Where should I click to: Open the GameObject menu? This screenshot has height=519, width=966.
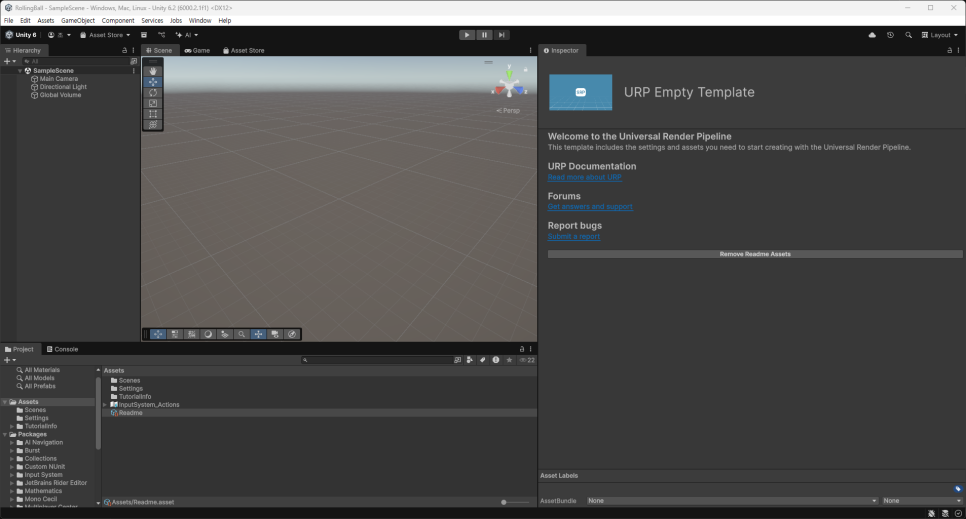(x=78, y=20)
